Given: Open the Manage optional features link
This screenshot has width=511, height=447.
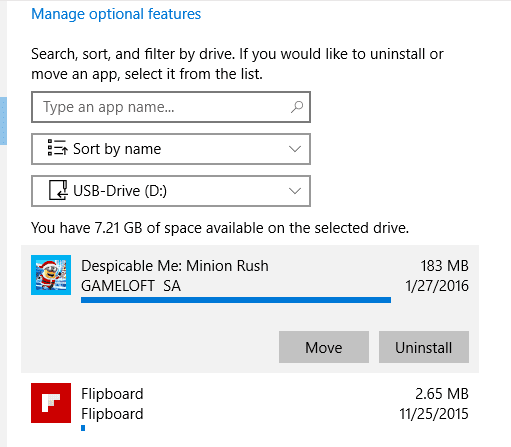Looking at the screenshot, I should (116, 14).
